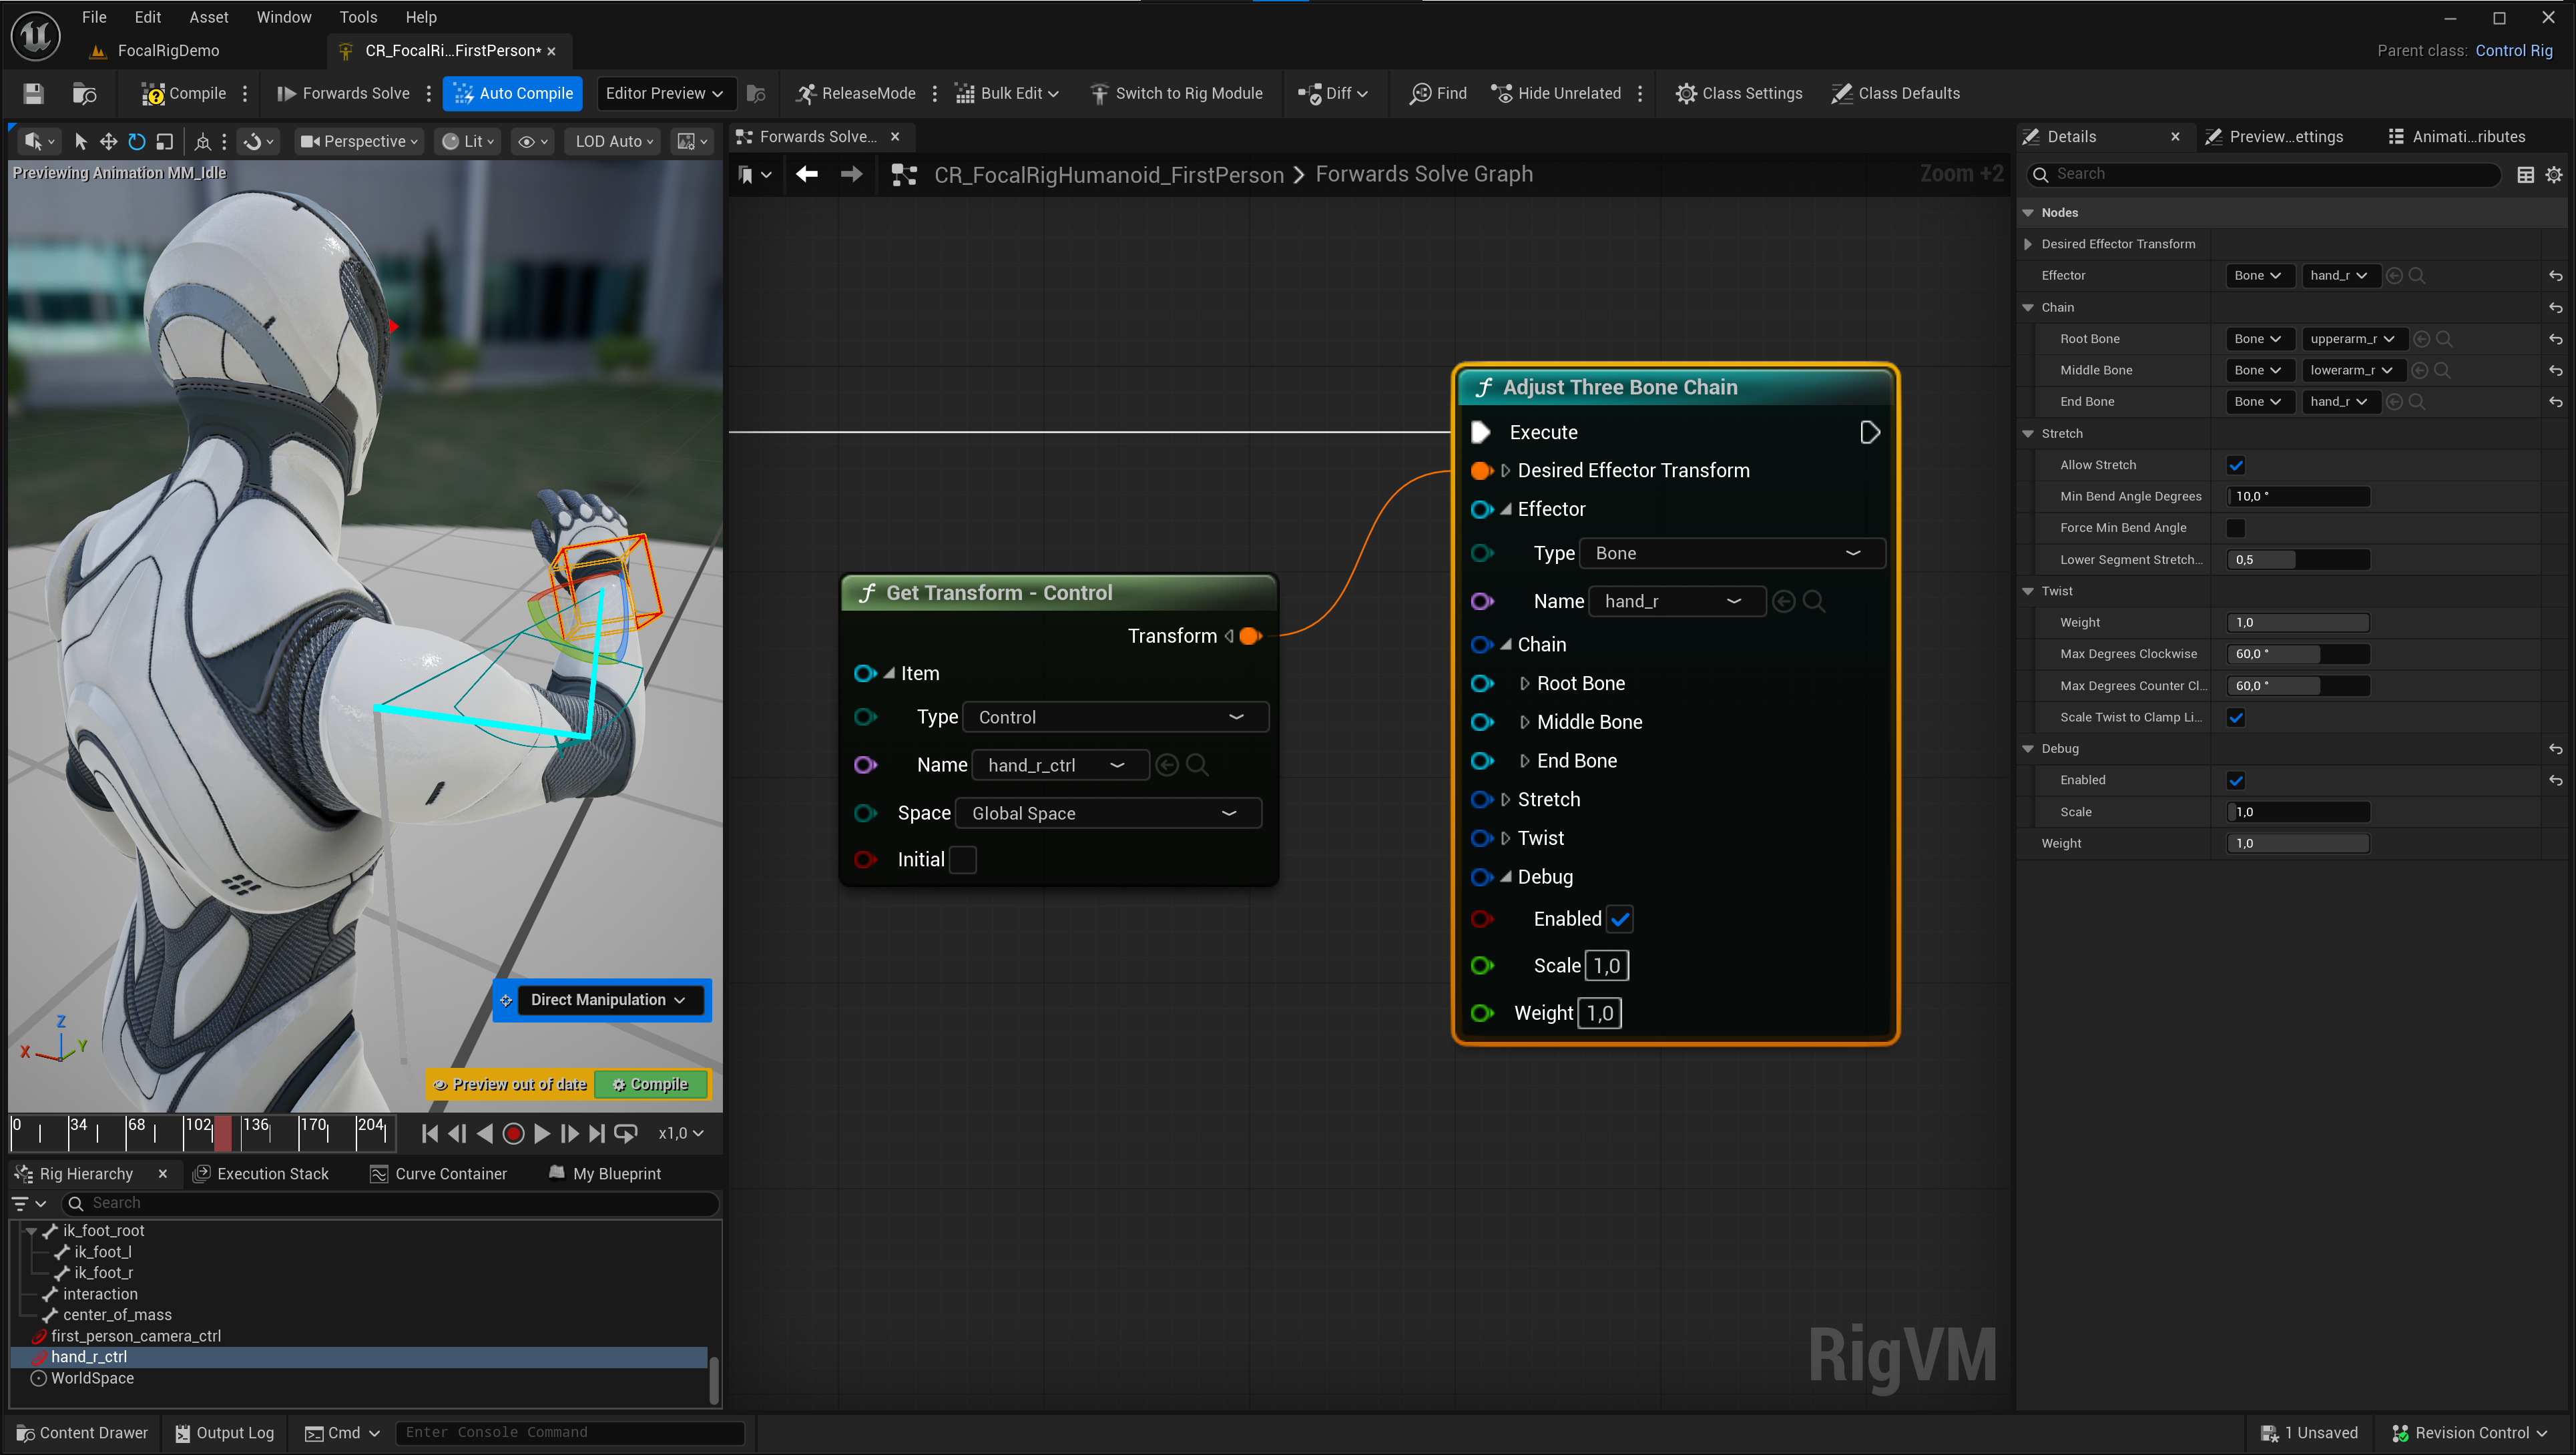Toggle the Initial checkbox on Get Transform node
Viewport: 2576px width, 1455px height.
[x=962, y=859]
